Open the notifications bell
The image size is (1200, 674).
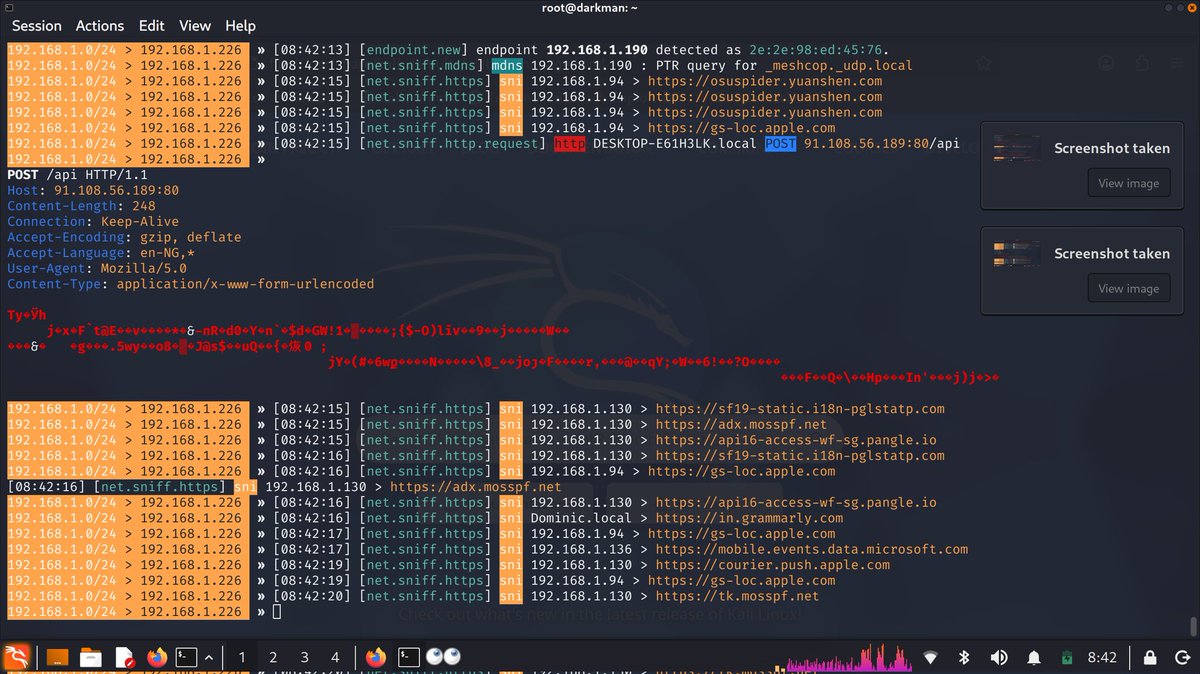1033,657
